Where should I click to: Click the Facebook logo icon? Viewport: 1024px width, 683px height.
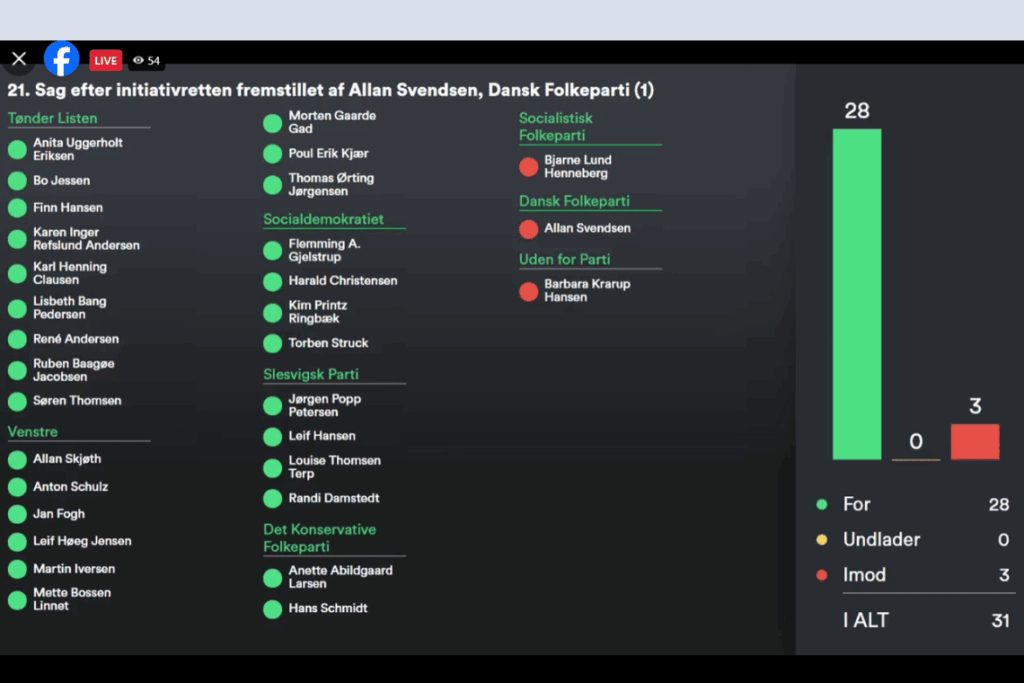pos(61,59)
